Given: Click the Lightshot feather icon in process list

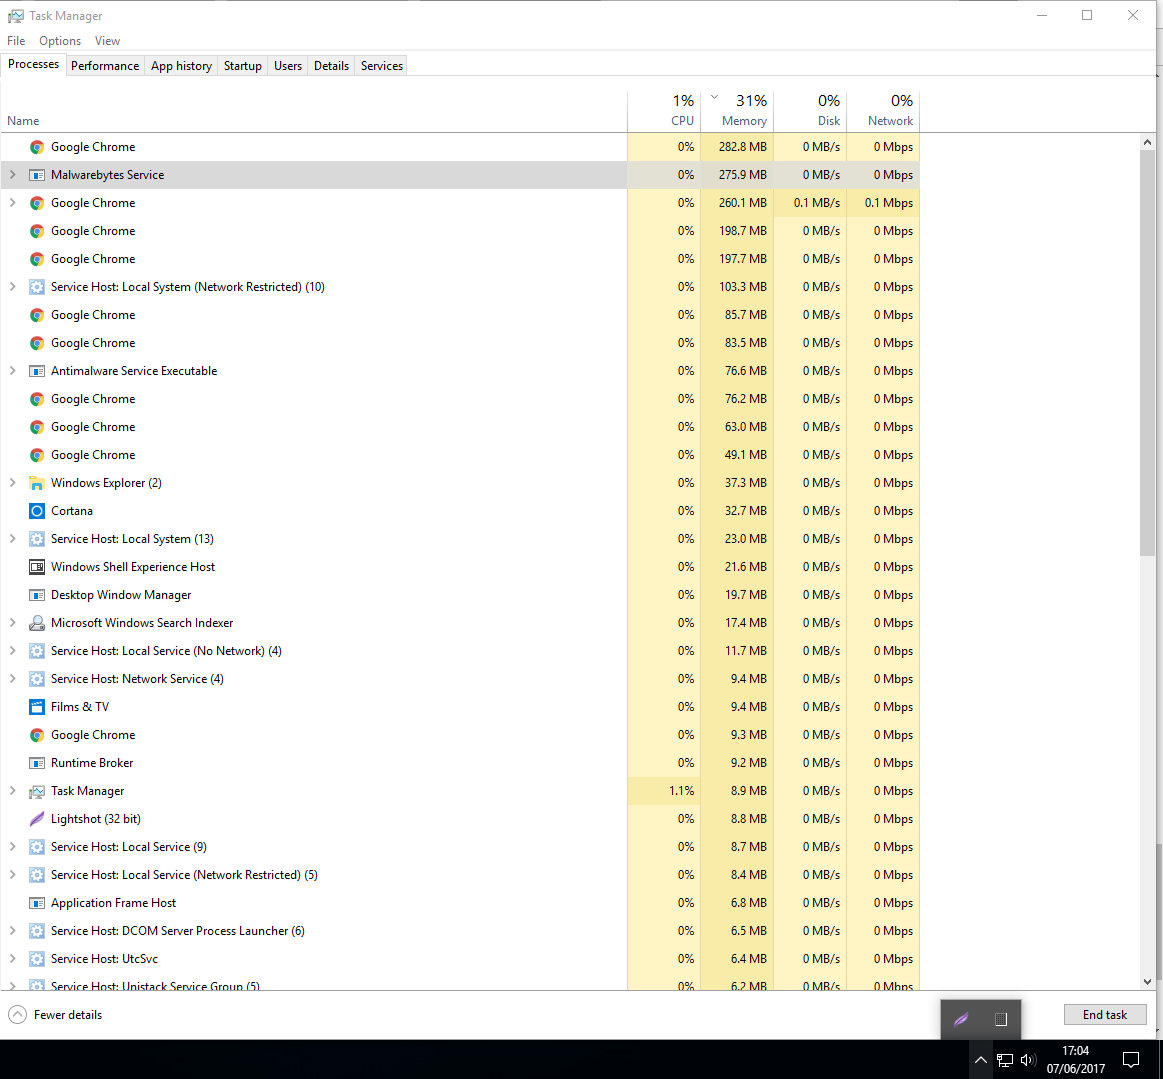Looking at the screenshot, I should [36, 819].
